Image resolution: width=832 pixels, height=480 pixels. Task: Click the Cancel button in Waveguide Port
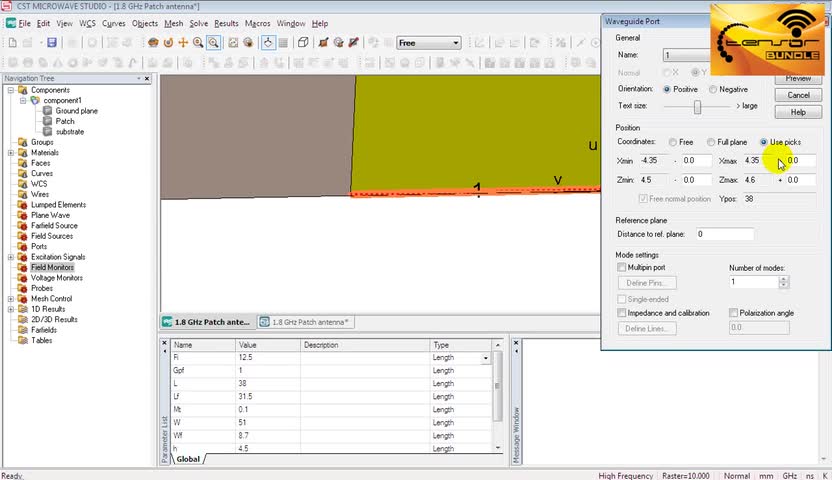pos(798,95)
